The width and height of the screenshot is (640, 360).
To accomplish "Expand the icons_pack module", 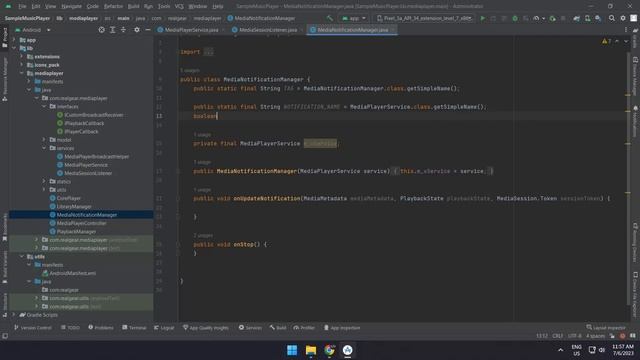I will pos(22,65).
